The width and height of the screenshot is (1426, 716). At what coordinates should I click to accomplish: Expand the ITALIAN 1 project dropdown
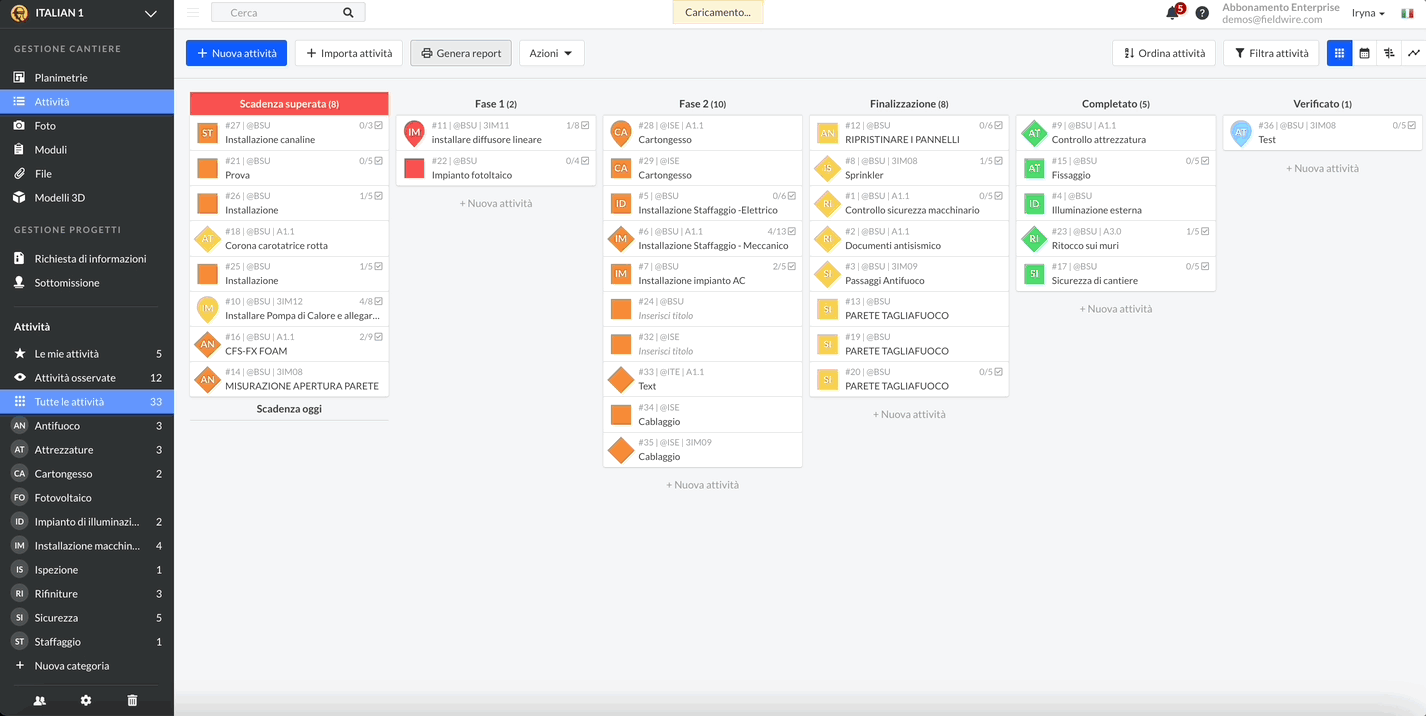click(150, 13)
